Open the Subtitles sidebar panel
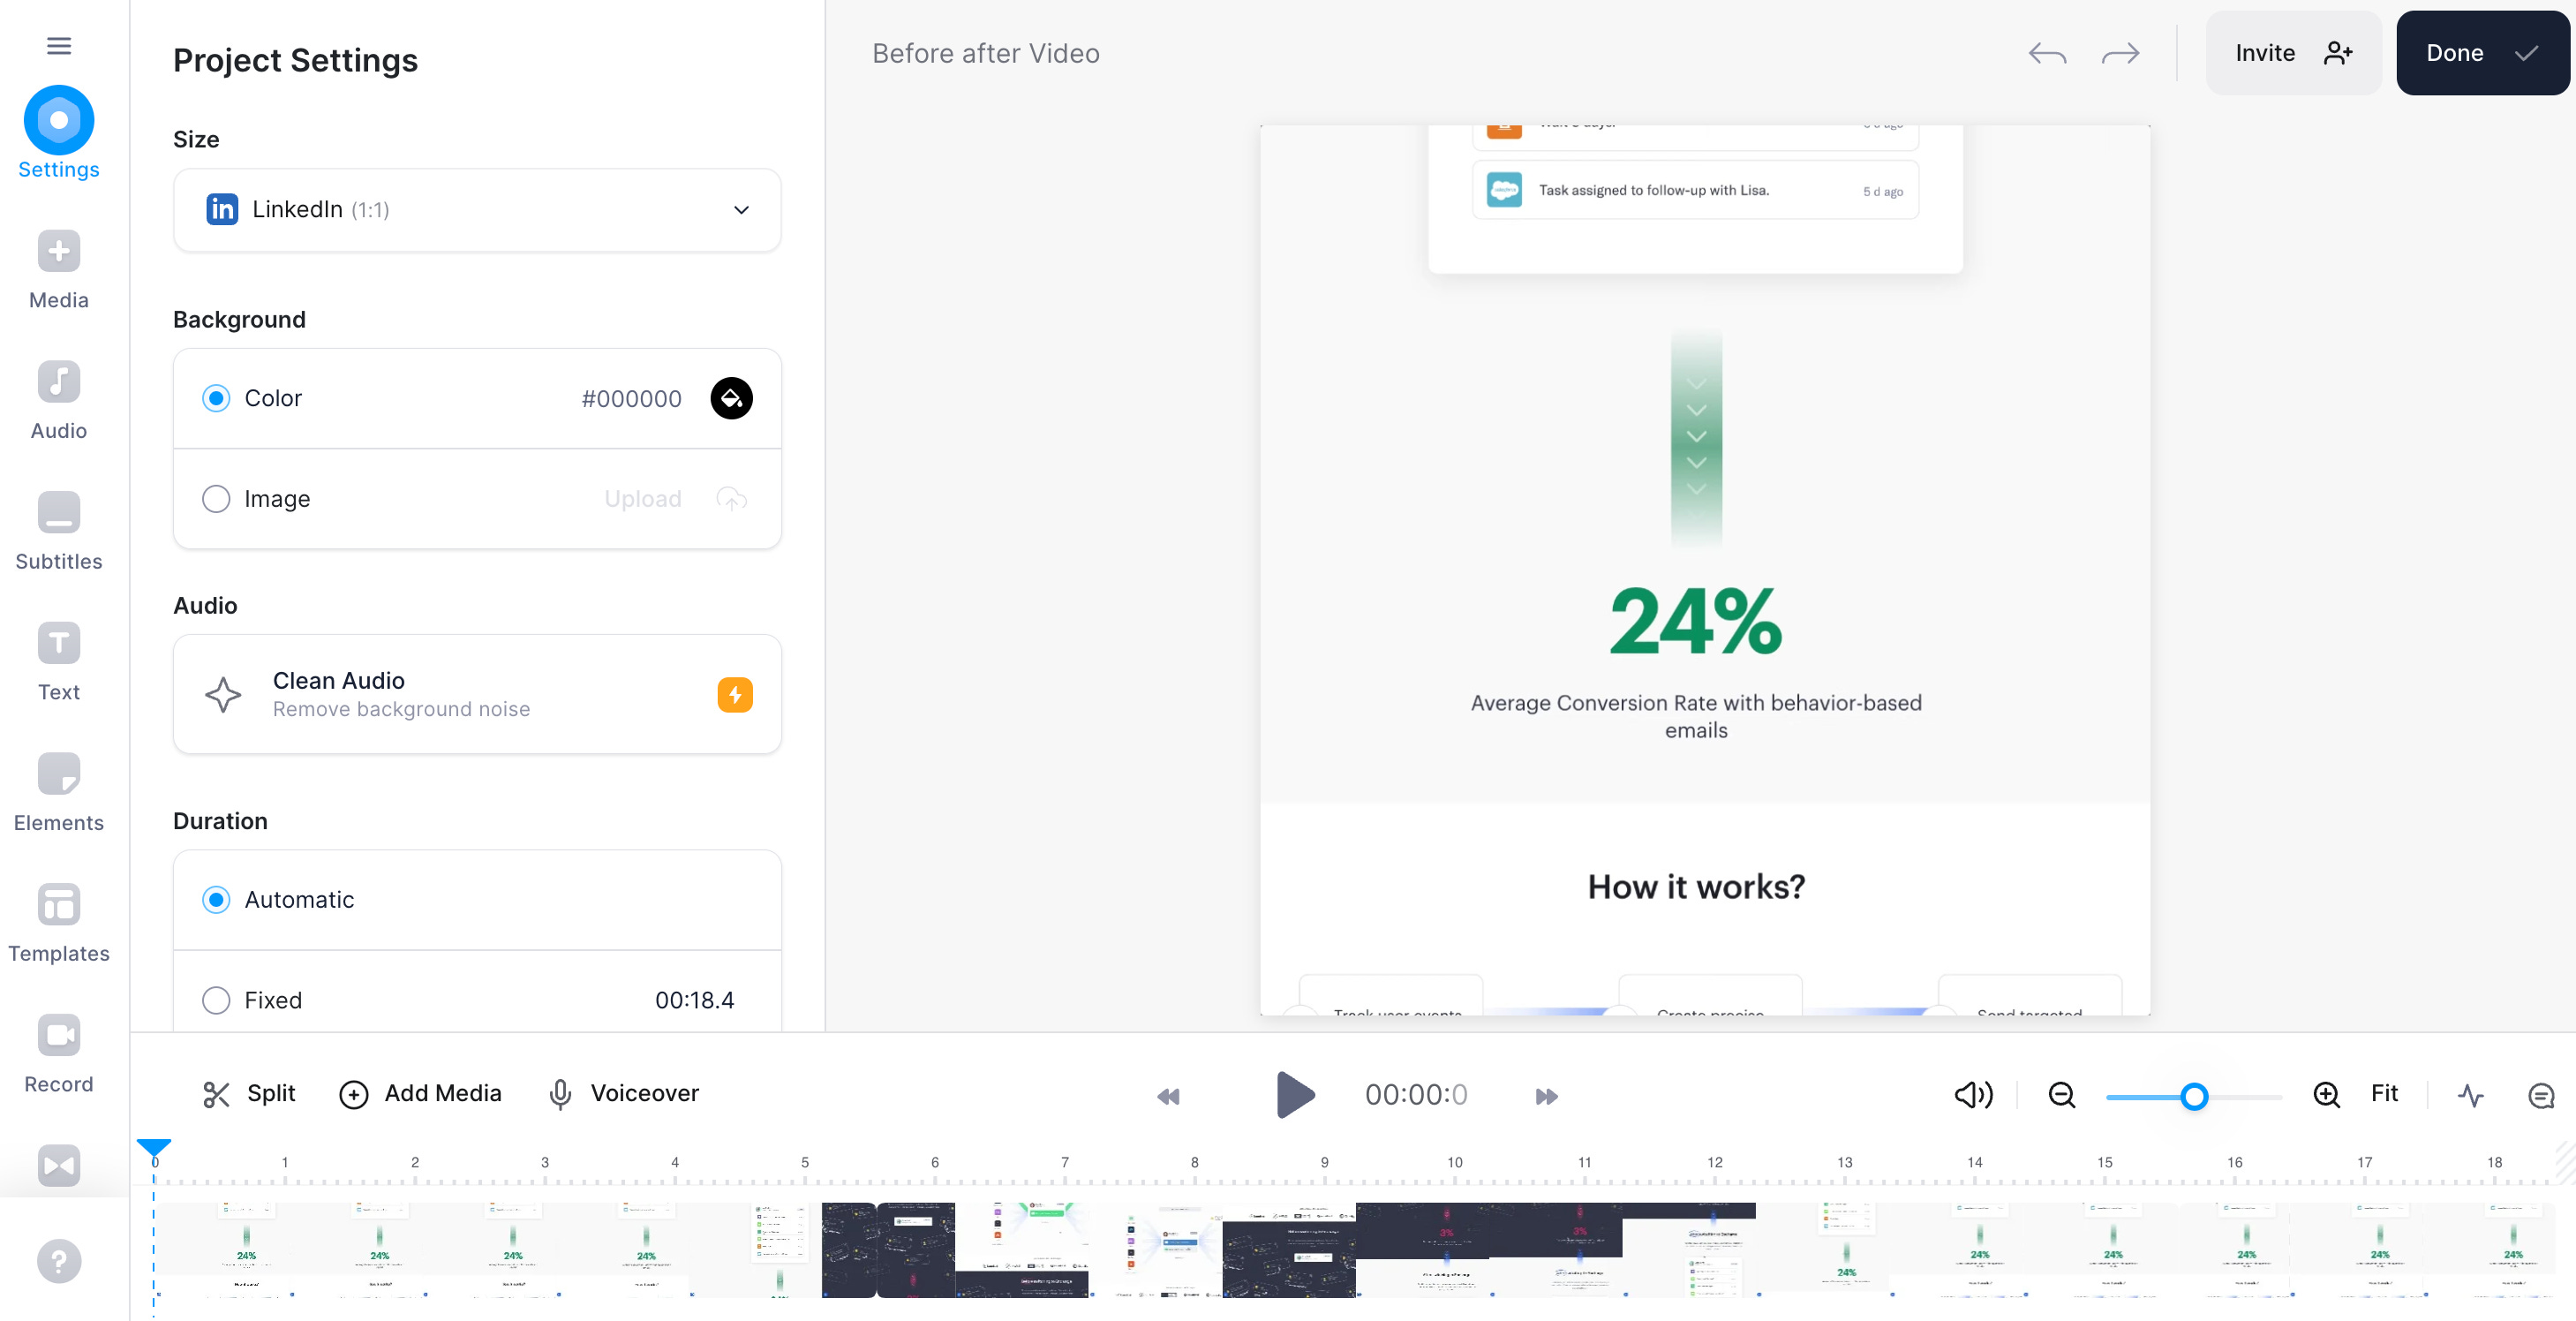Screen dimensions: 2576x1321 tap(59, 532)
